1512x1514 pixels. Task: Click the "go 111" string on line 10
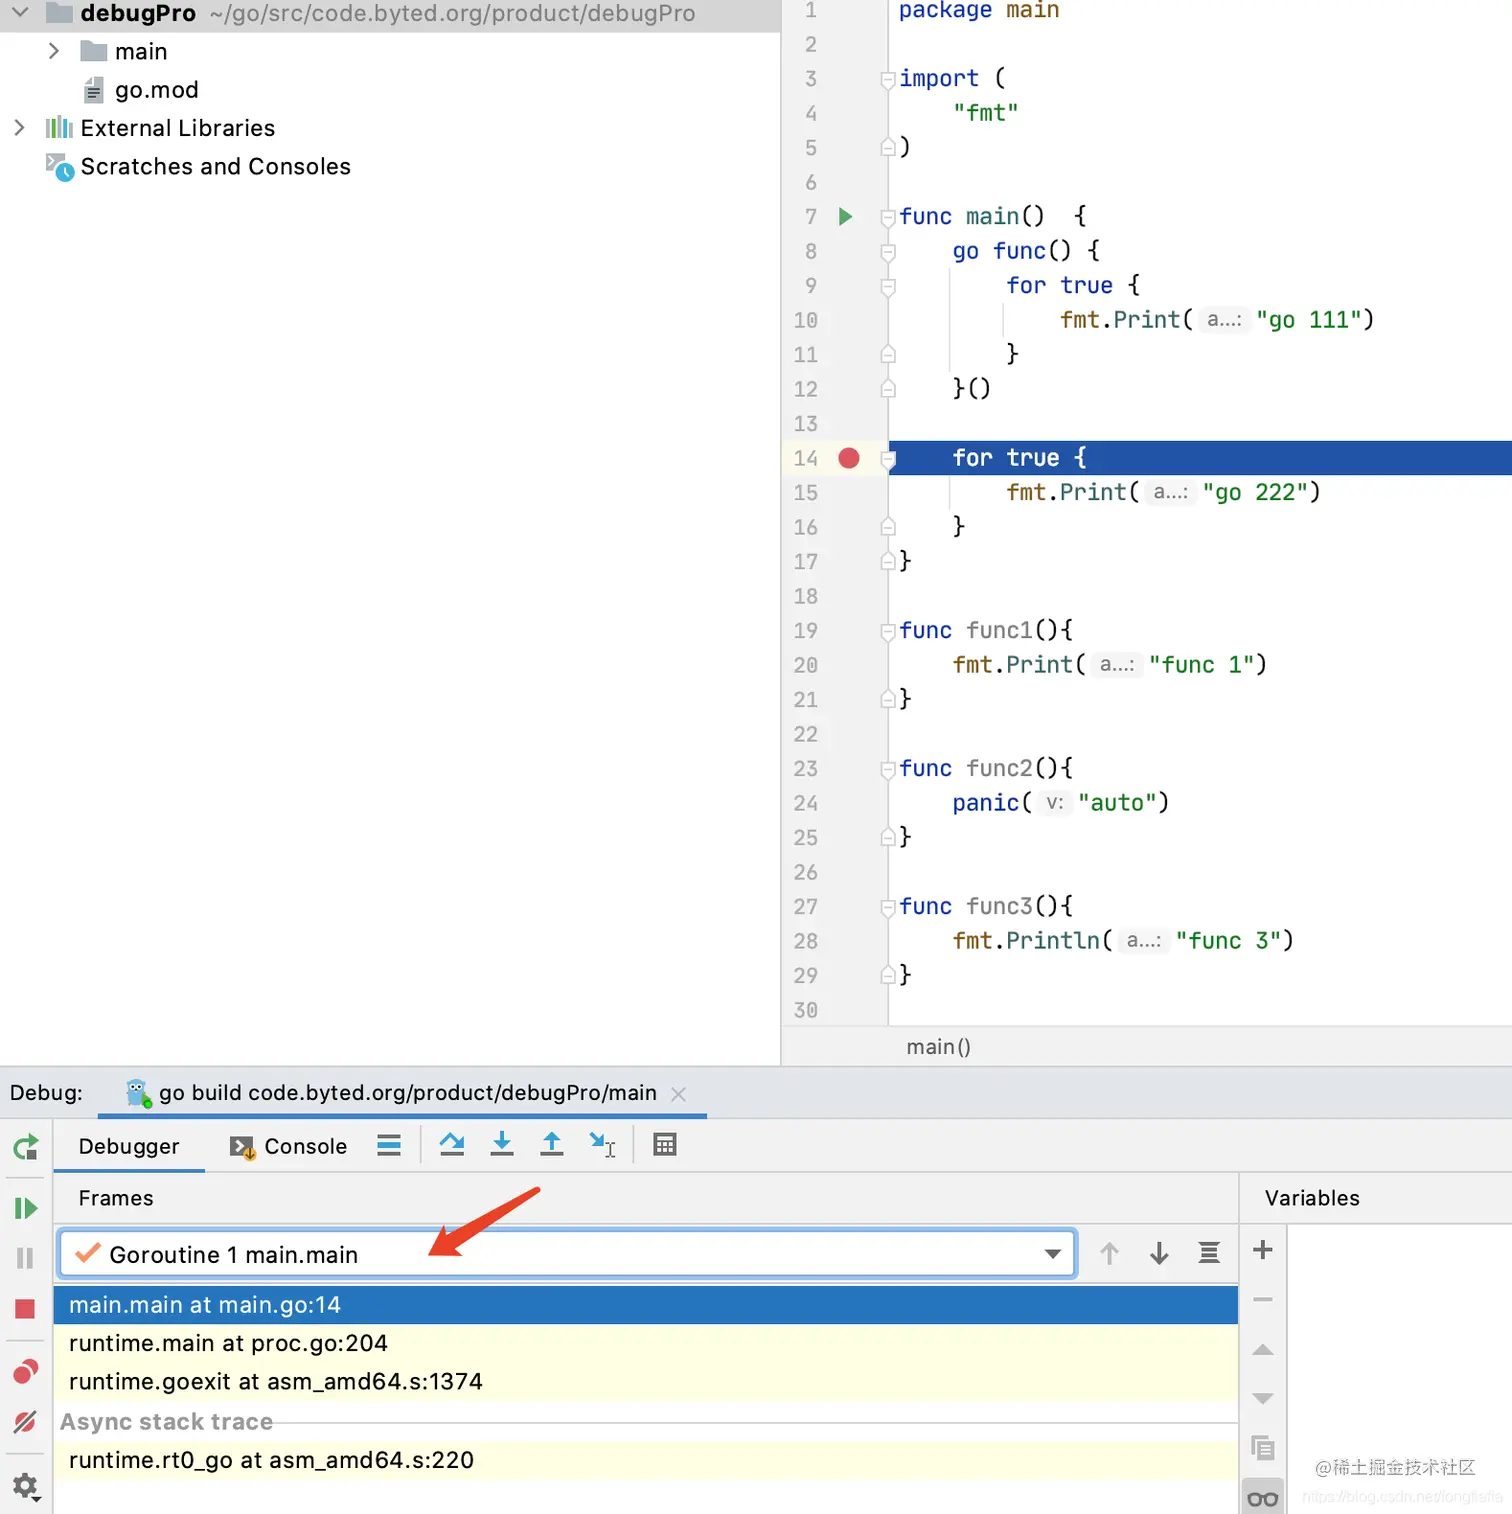(1309, 320)
